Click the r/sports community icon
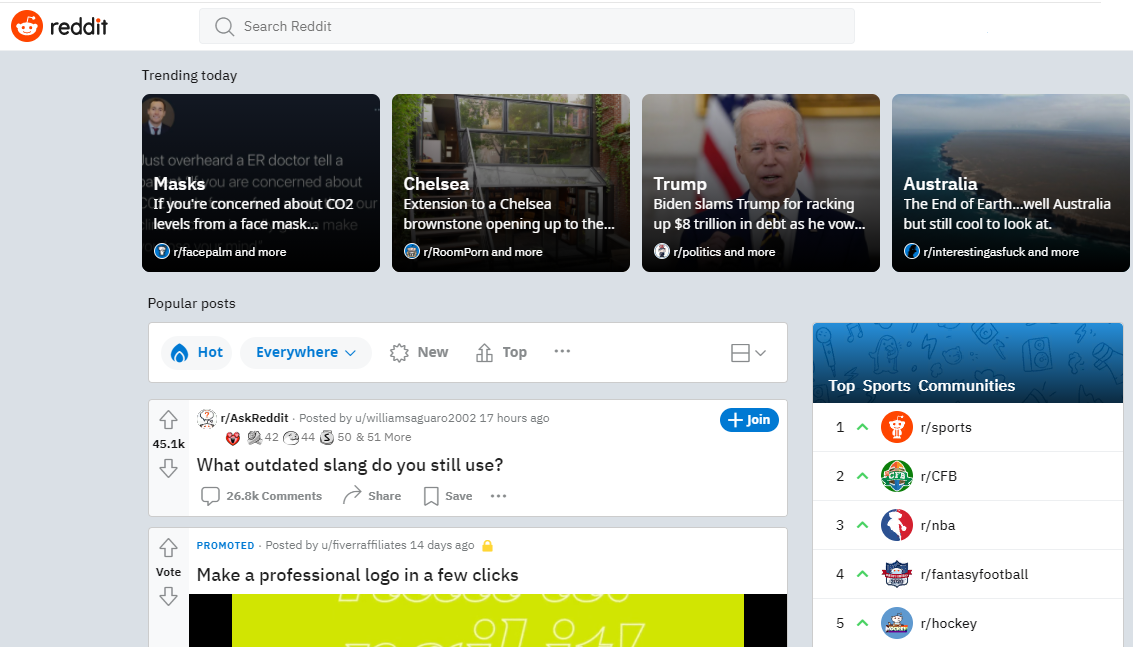Viewport: 1133px width, 647px height. (x=897, y=427)
